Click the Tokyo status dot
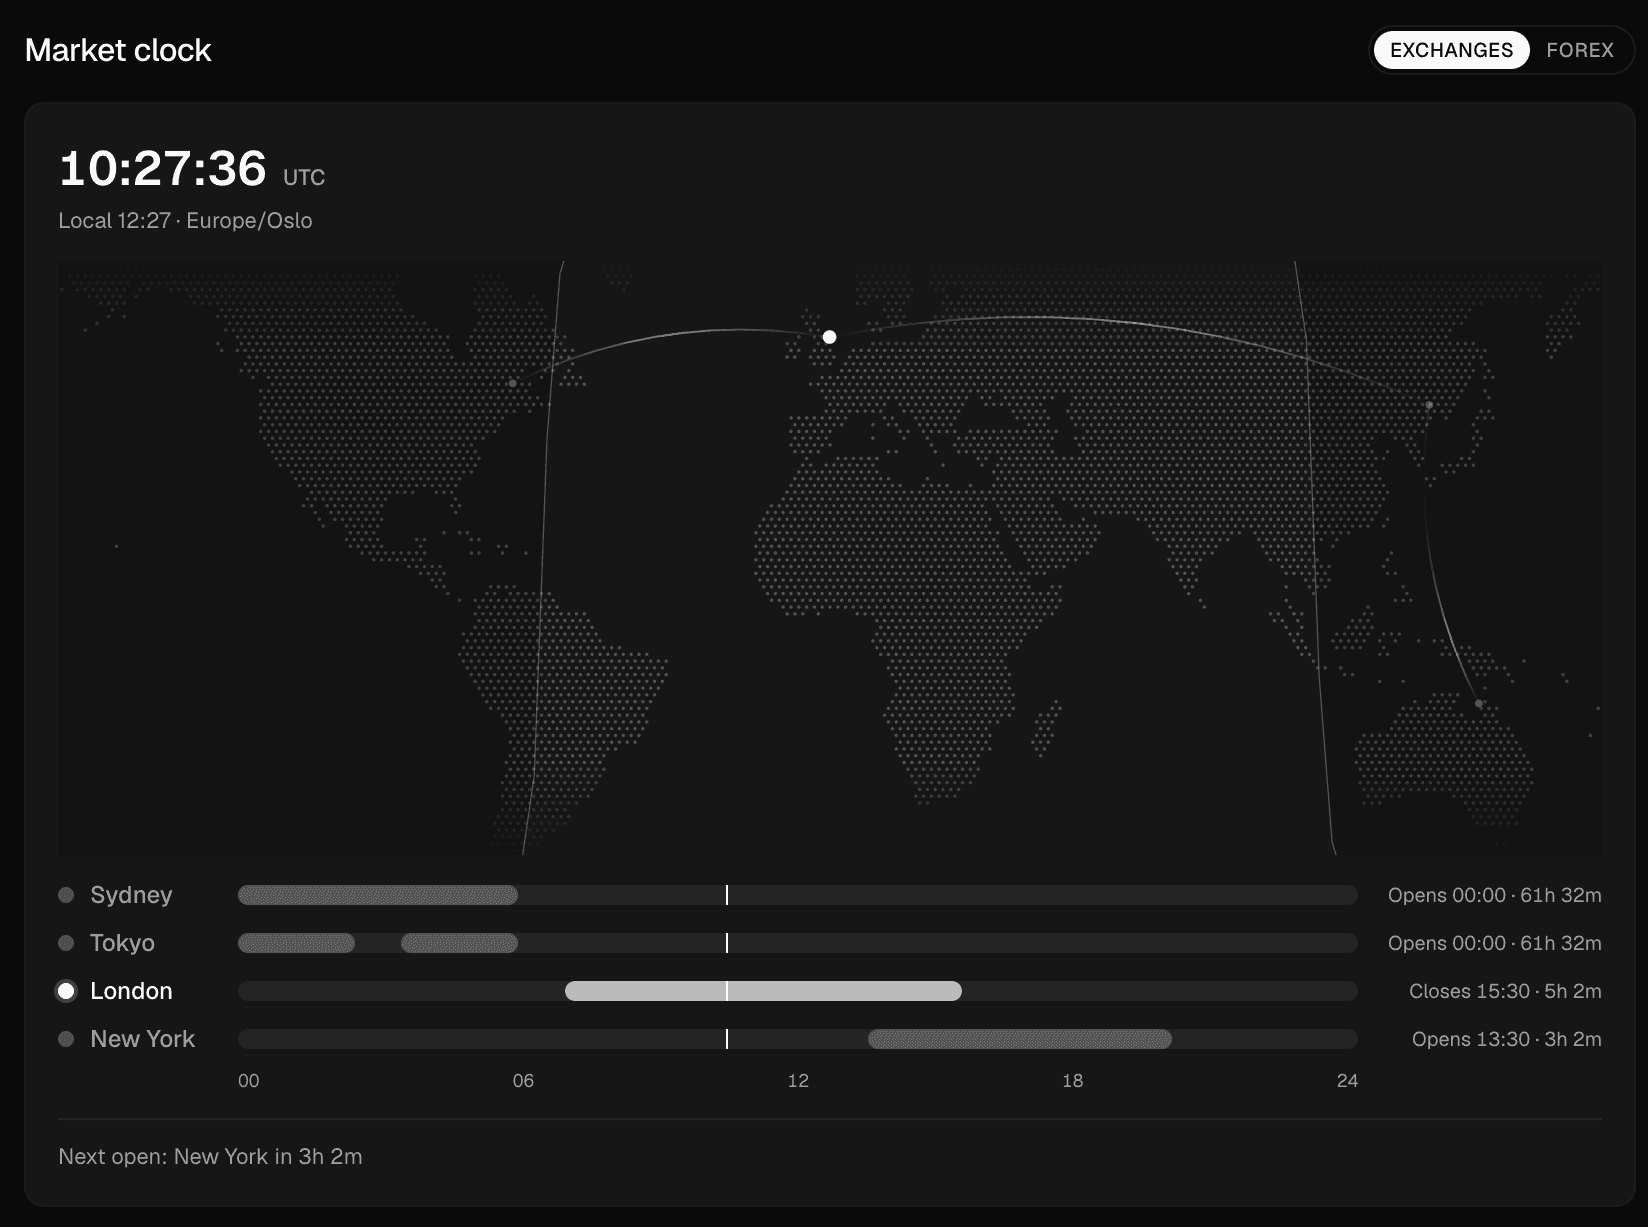Screen dimensions: 1648x1227 tap(66, 943)
